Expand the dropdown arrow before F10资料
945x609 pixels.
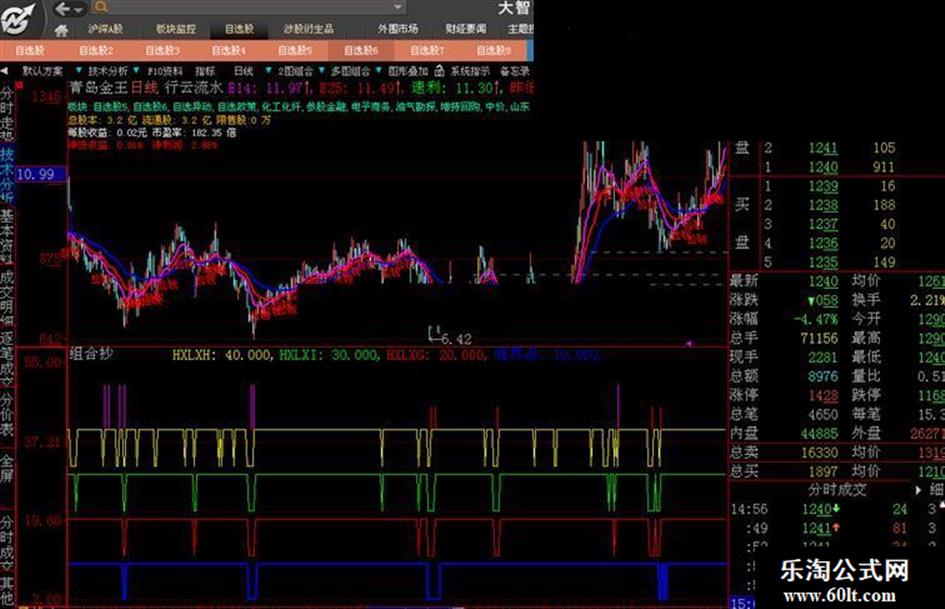tap(137, 71)
